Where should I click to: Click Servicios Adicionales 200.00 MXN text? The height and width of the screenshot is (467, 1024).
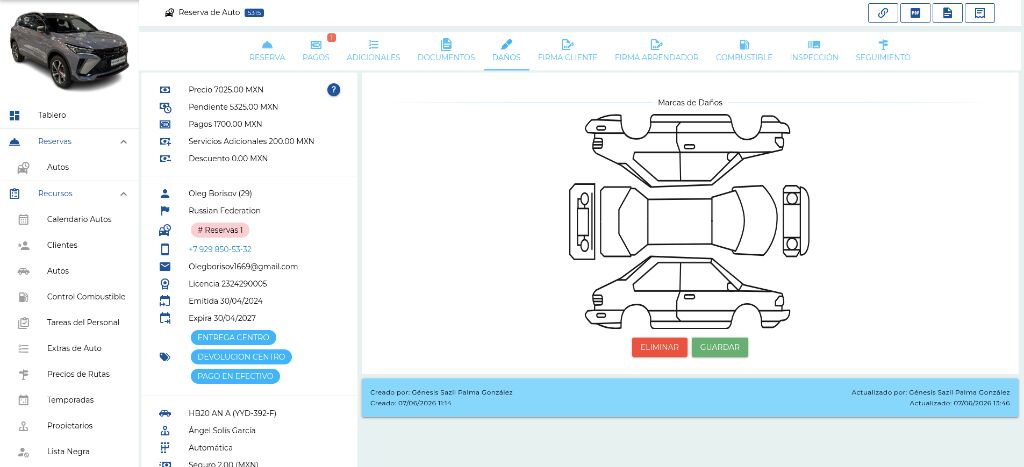(x=251, y=141)
